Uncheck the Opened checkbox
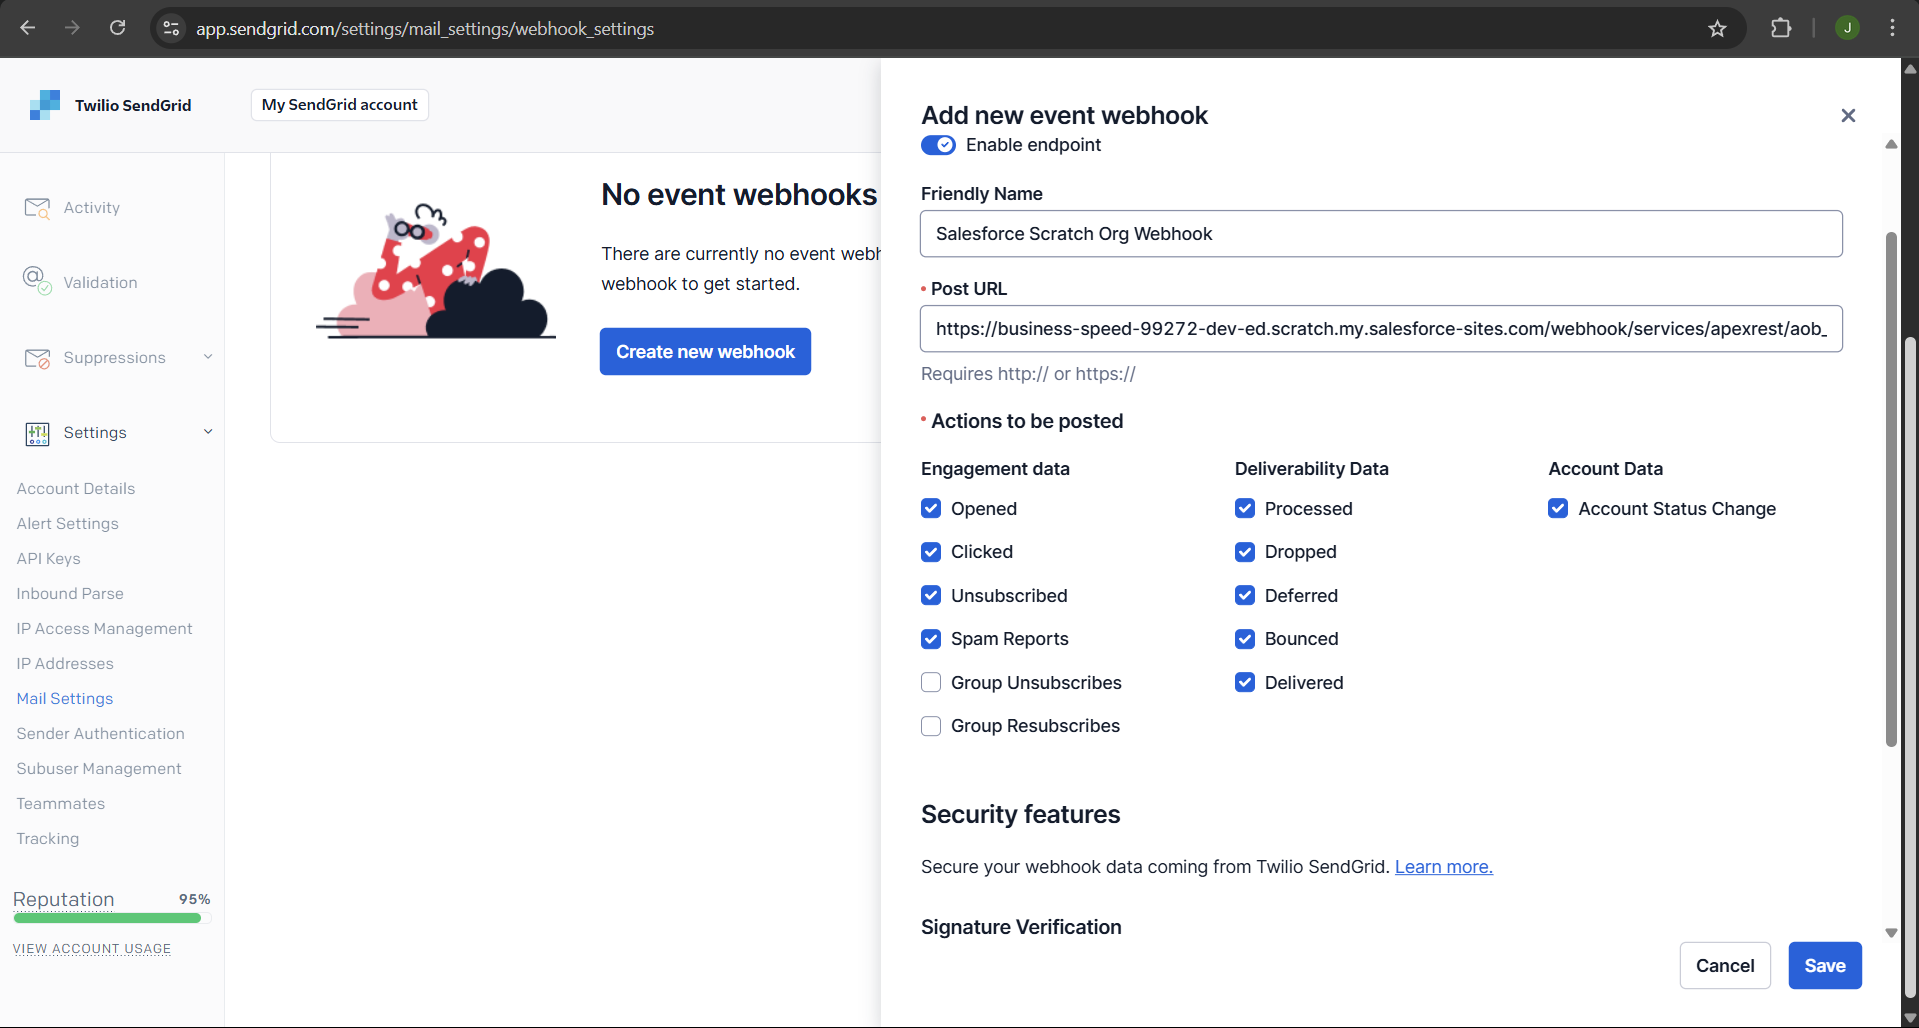Viewport: 1919px width, 1028px height. click(x=931, y=508)
